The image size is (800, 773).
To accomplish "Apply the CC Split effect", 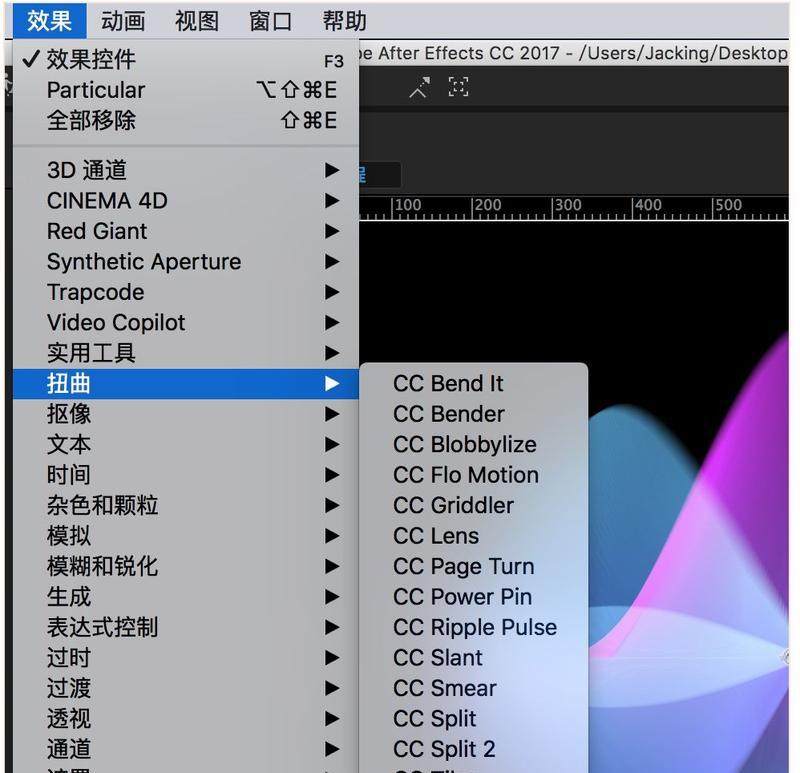I will click(474, 719).
